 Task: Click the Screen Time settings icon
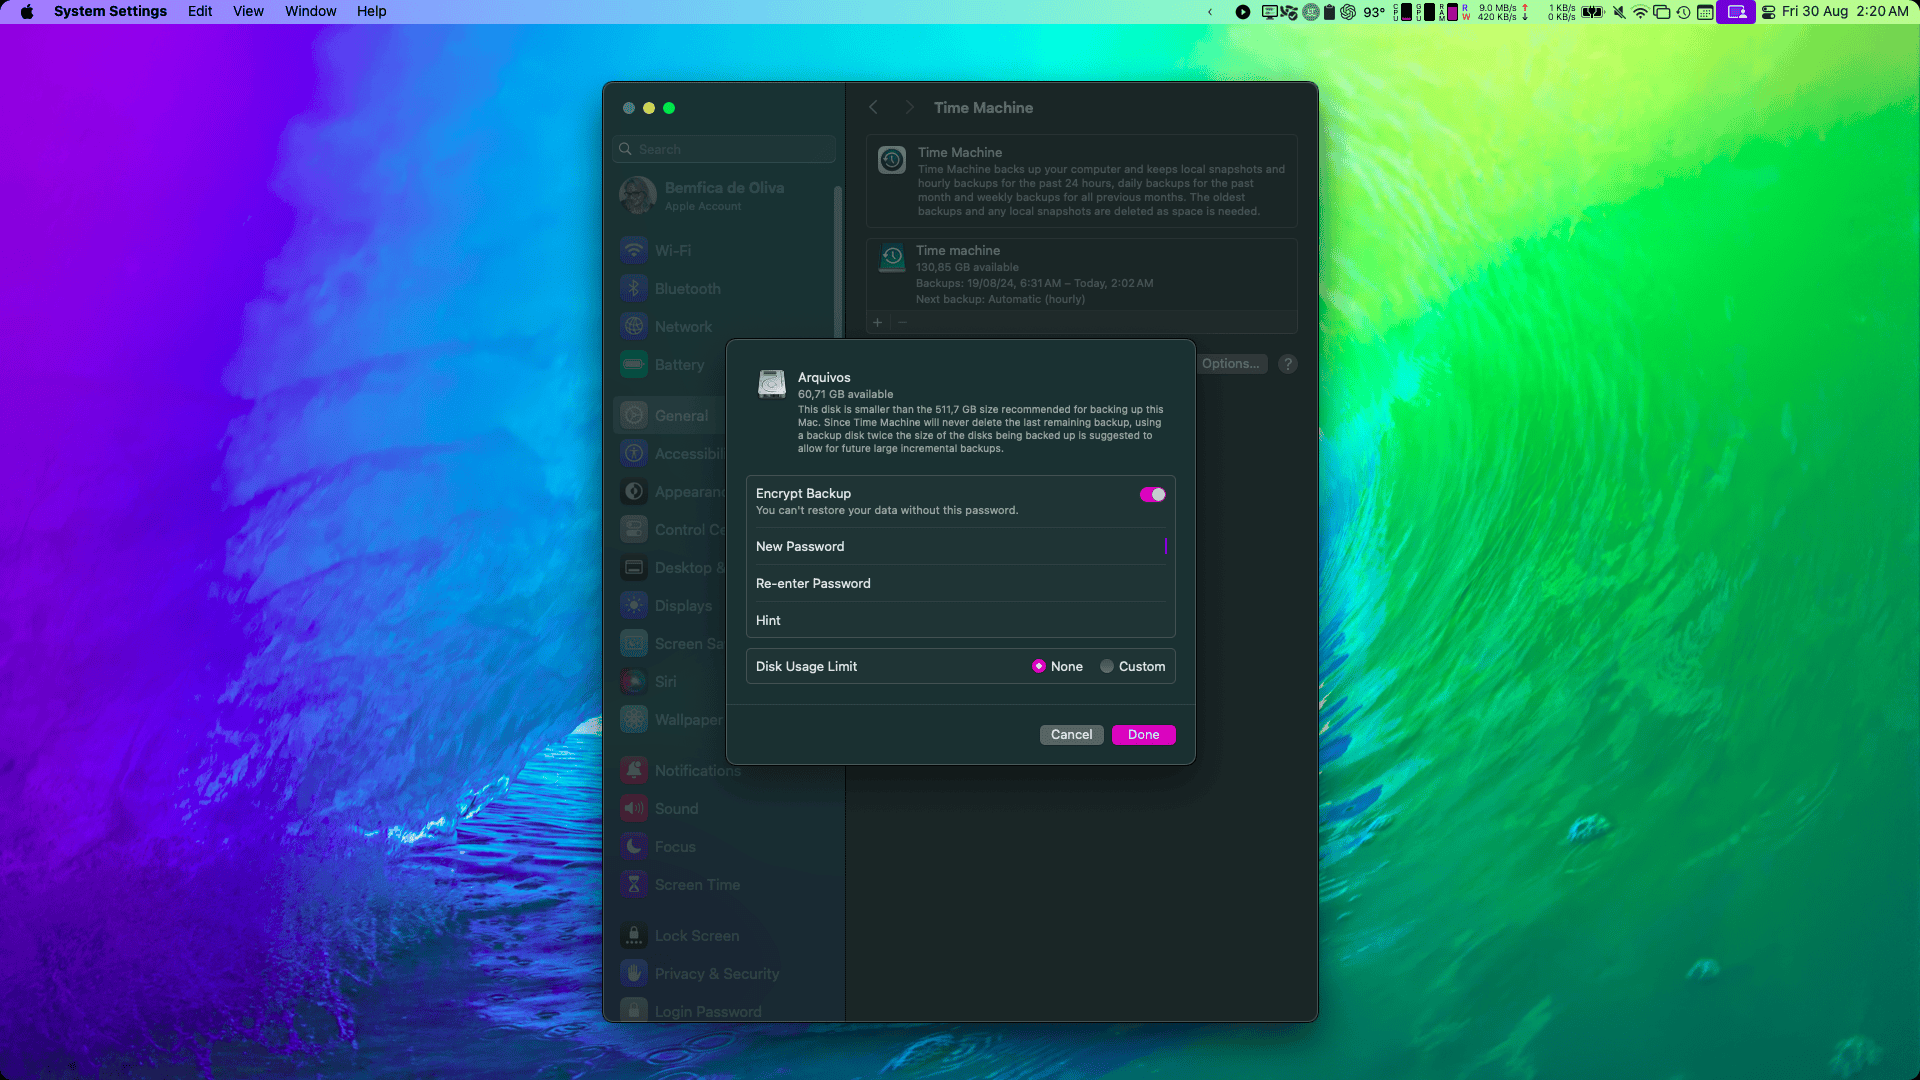(x=634, y=884)
